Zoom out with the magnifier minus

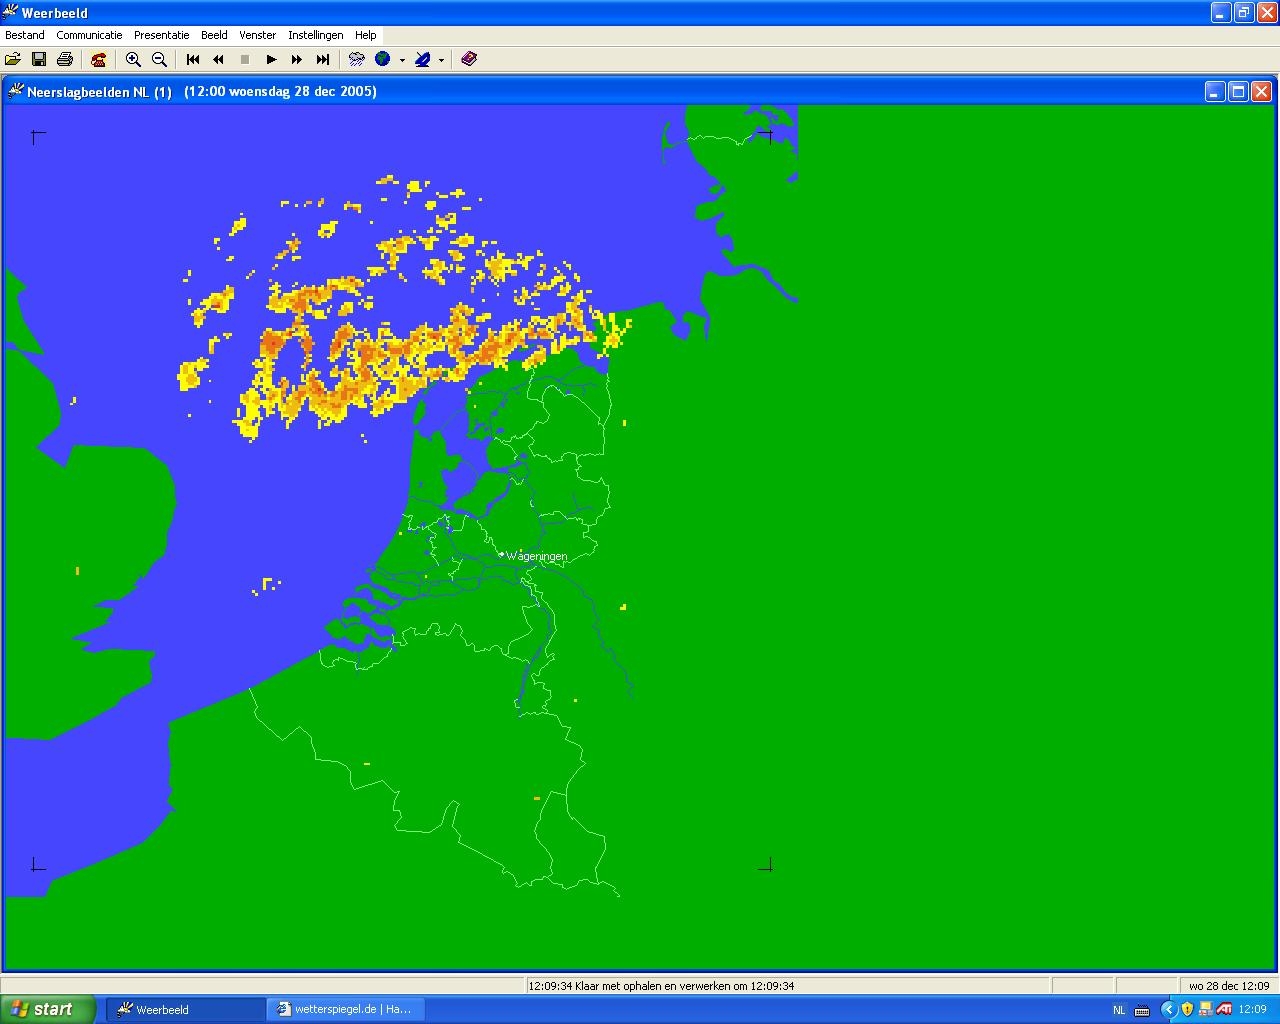click(x=159, y=60)
